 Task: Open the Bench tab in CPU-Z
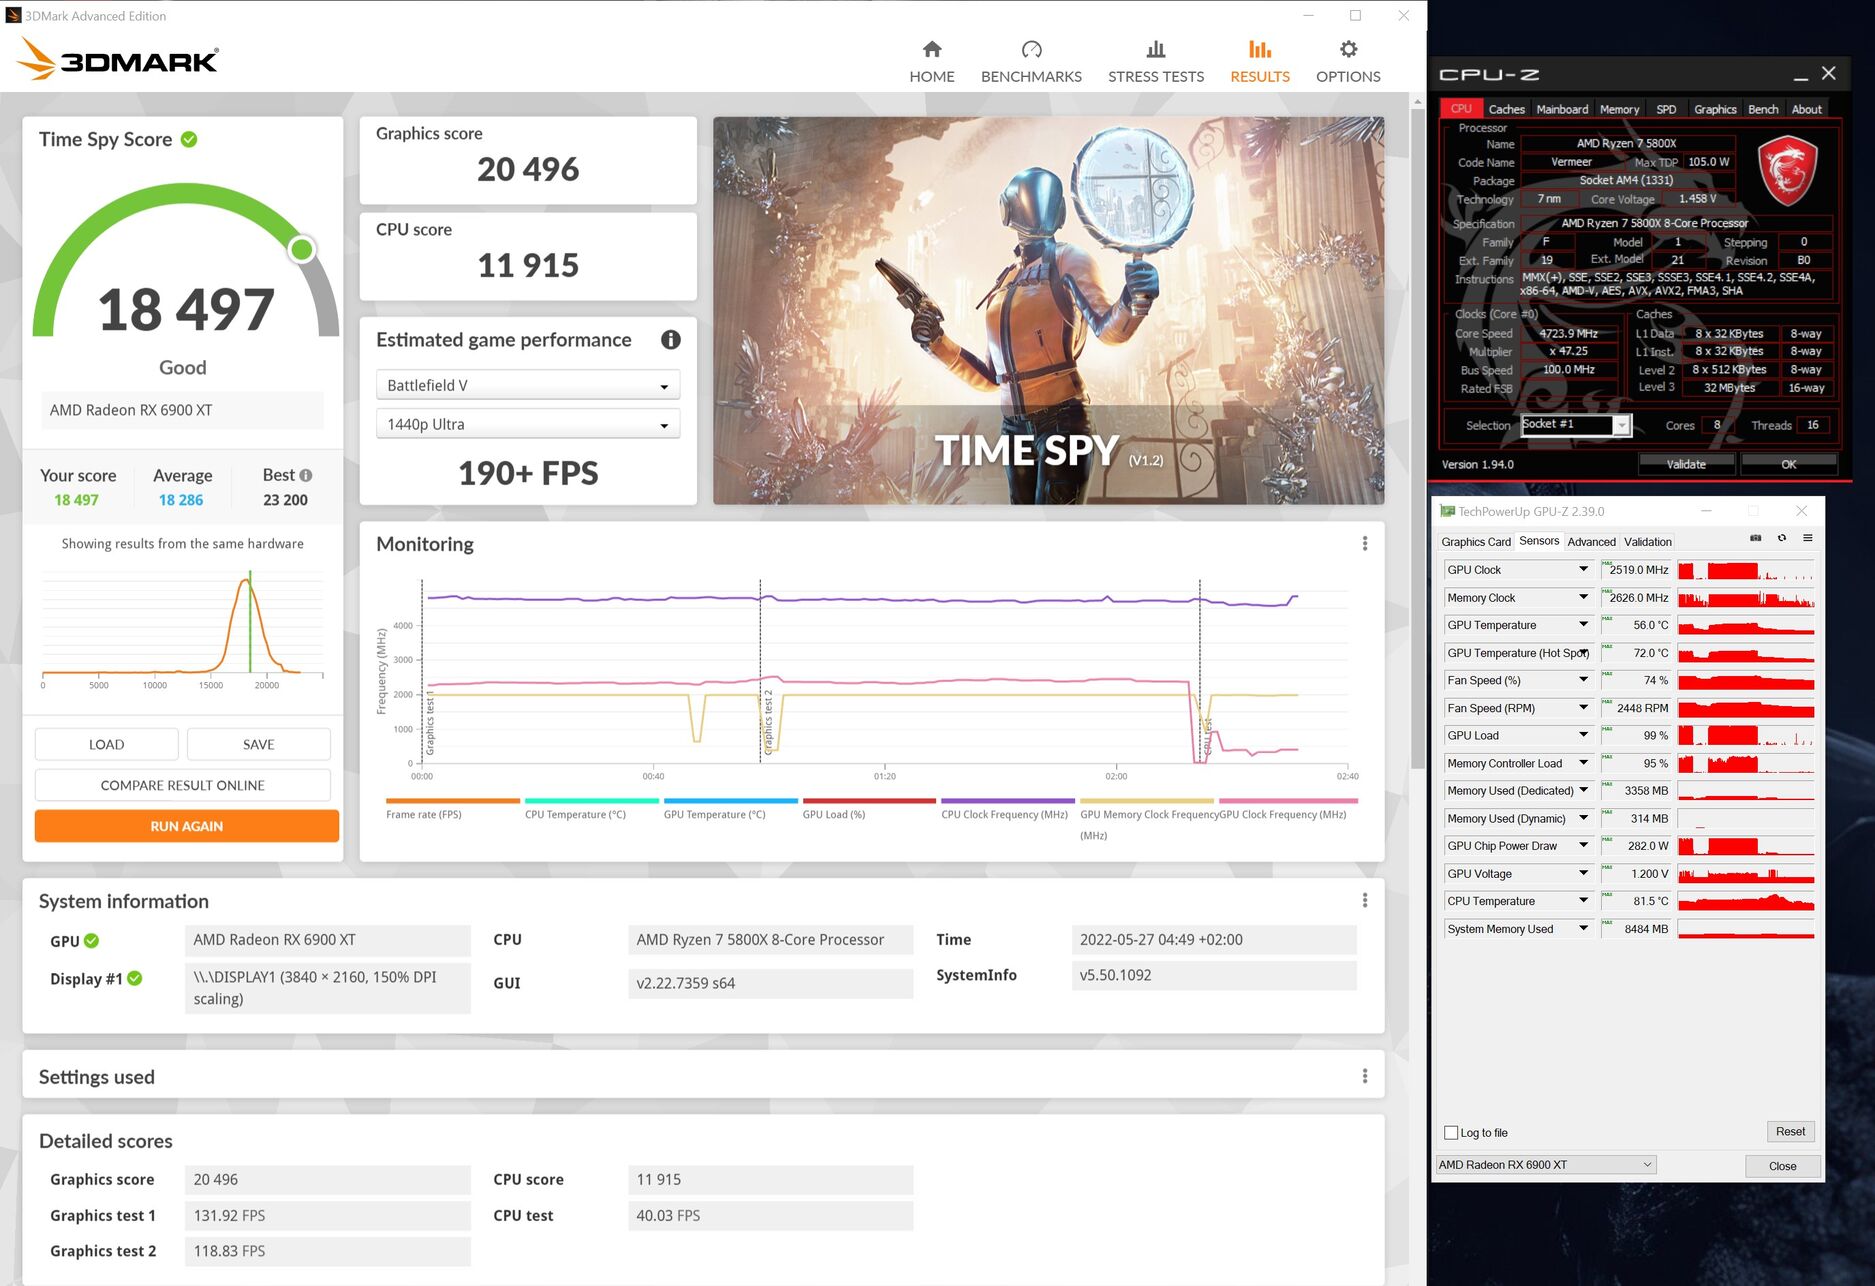pyautogui.click(x=1763, y=109)
